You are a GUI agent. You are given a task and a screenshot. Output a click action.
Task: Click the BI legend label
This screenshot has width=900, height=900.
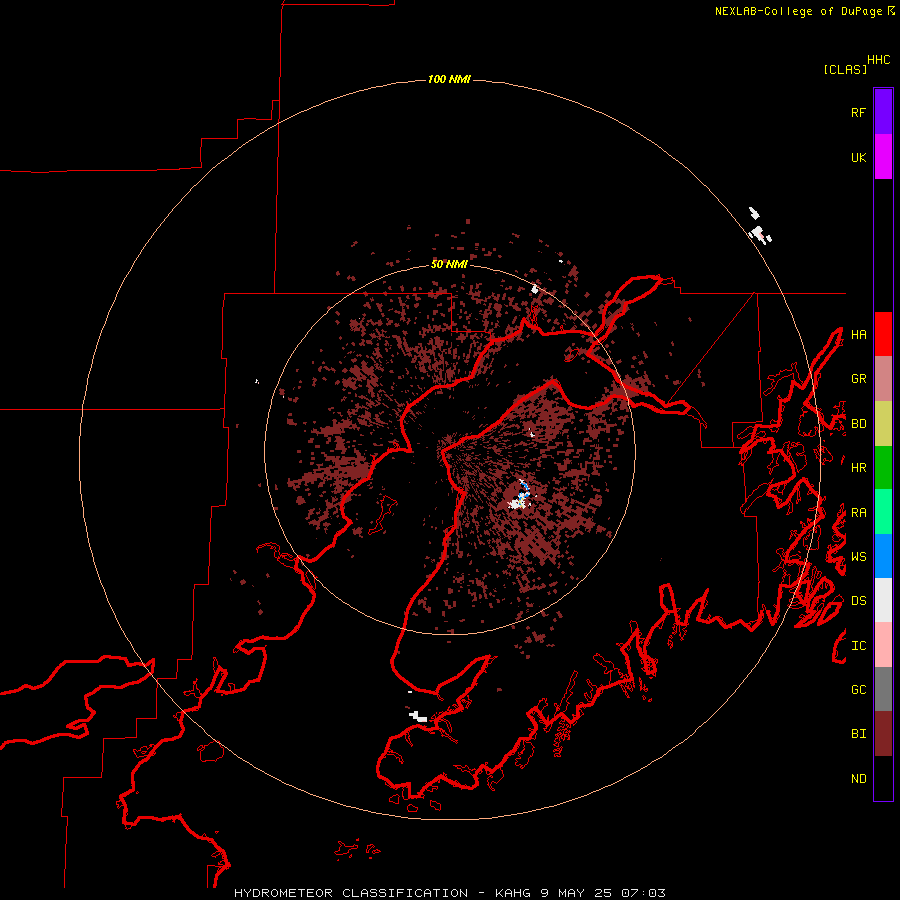click(x=858, y=734)
